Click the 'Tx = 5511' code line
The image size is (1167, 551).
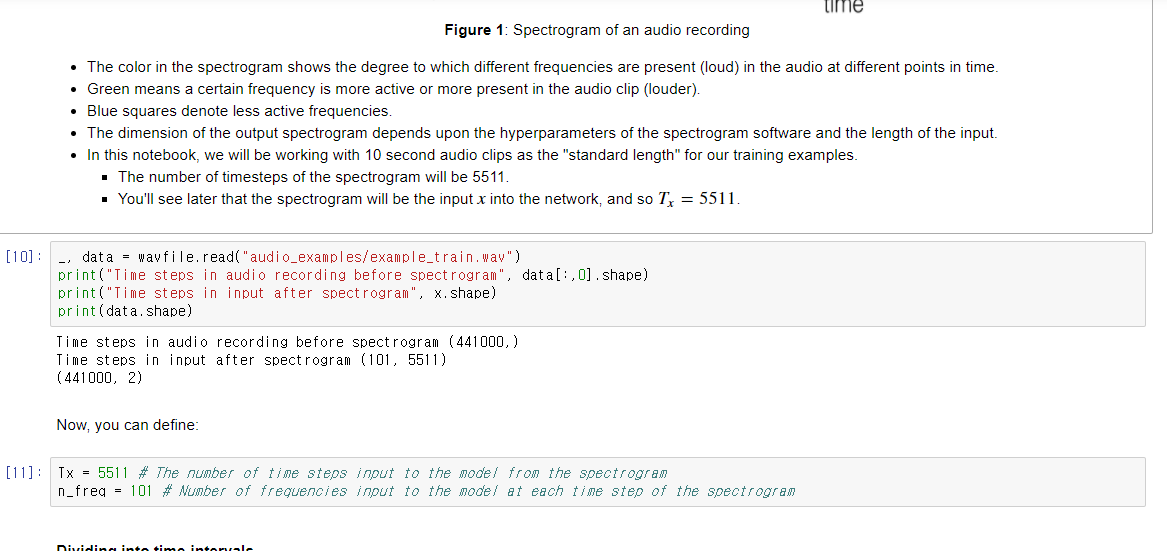362,473
